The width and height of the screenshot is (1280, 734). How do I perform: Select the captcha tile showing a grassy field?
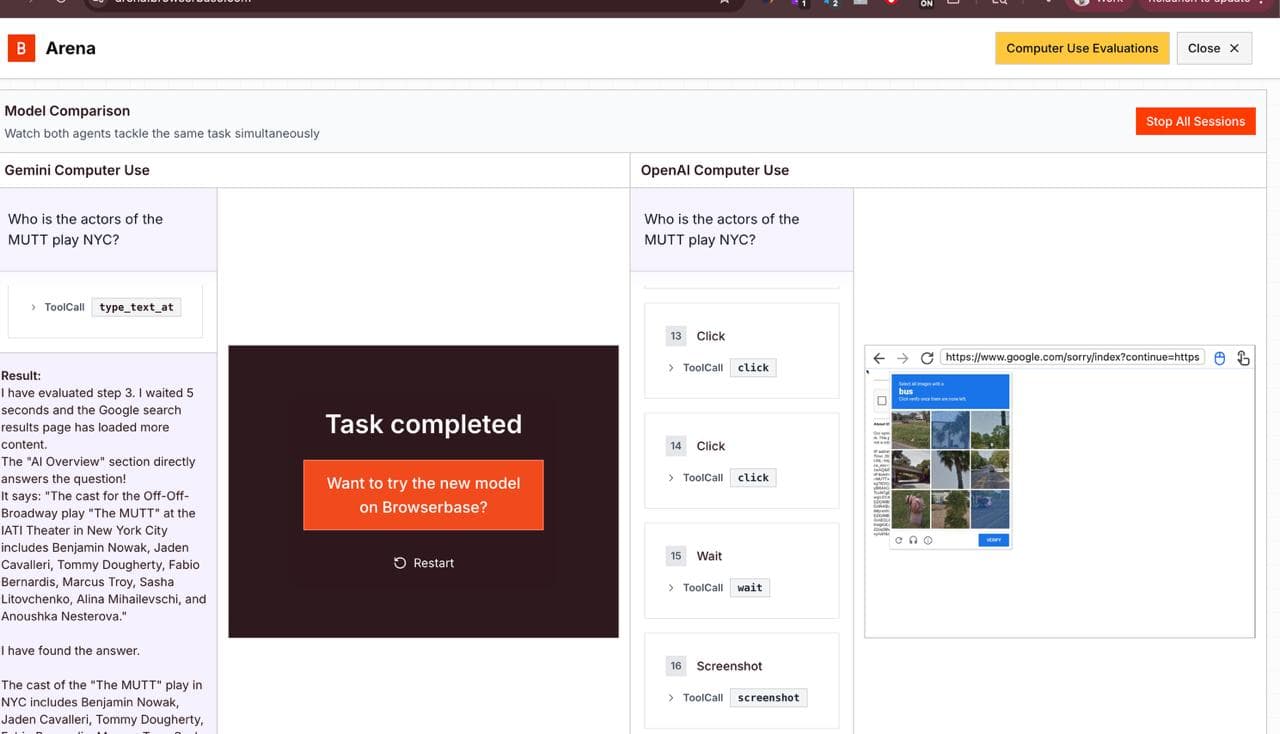coord(910,430)
